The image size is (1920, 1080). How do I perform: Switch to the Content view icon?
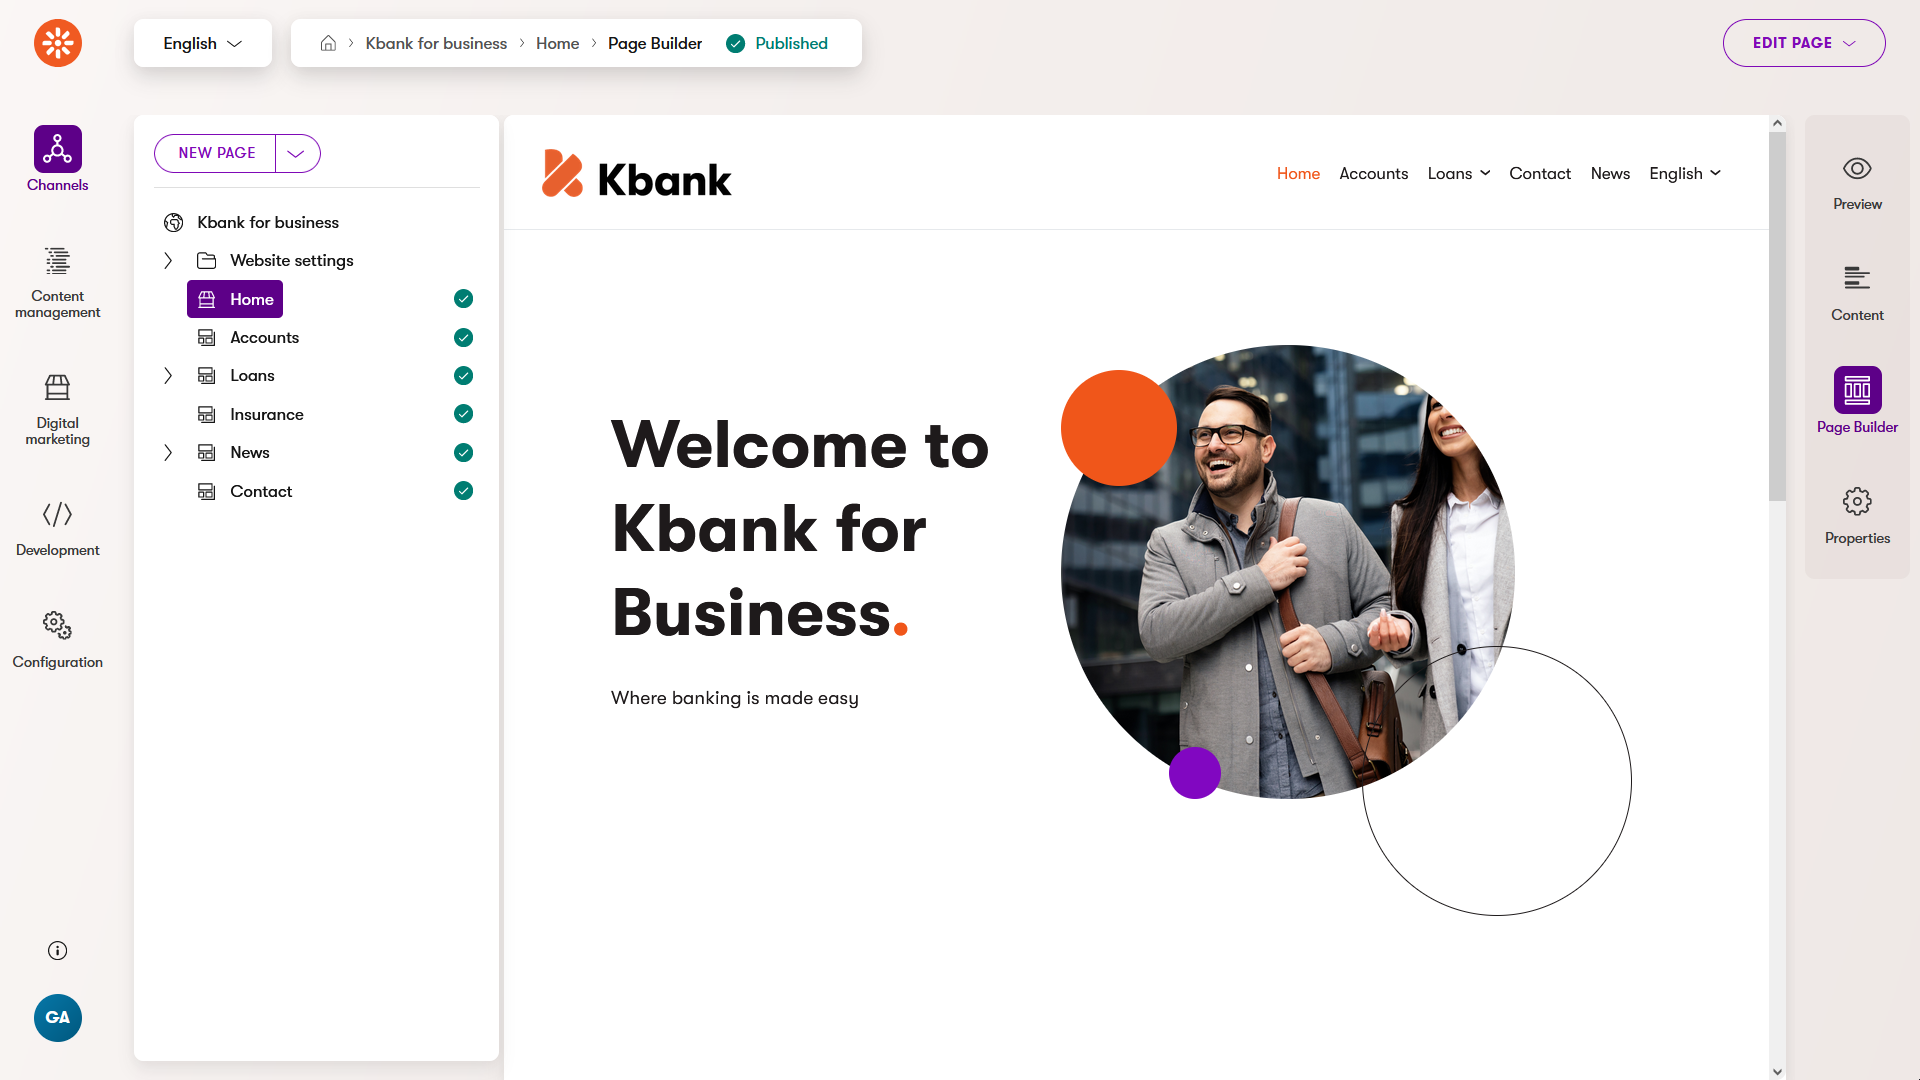pyautogui.click(x=1857, y=279)
